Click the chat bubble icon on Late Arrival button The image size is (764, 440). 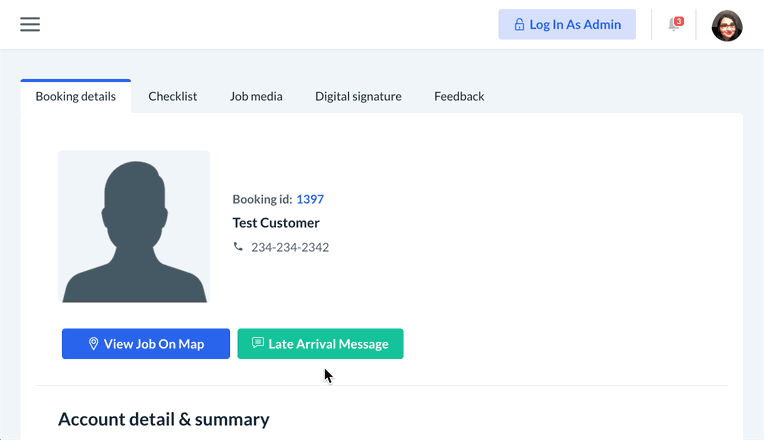[x=258, y=343]
